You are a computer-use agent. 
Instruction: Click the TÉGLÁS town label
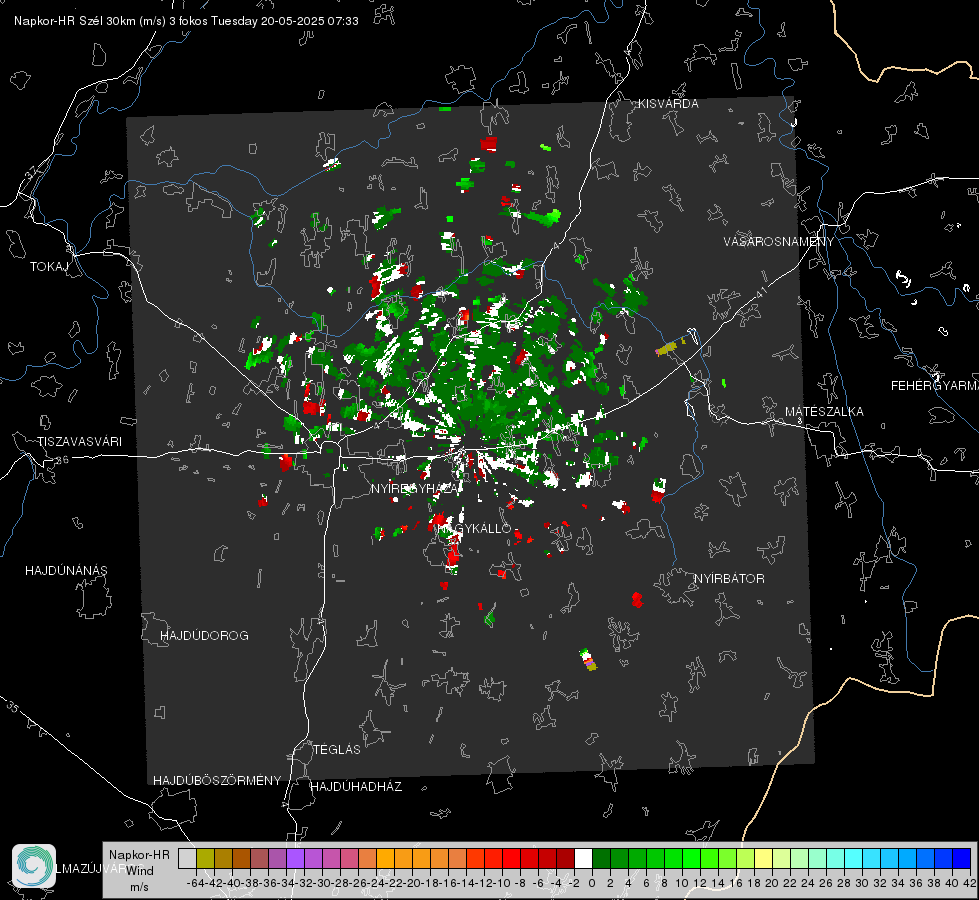[x=337, y=750]
